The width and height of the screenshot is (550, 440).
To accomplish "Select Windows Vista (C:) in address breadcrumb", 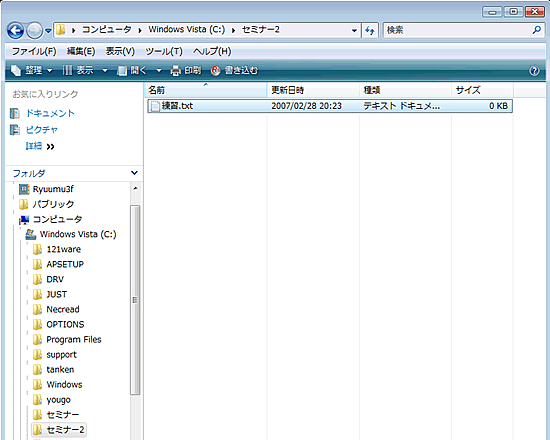I will [x=187, y=29].
